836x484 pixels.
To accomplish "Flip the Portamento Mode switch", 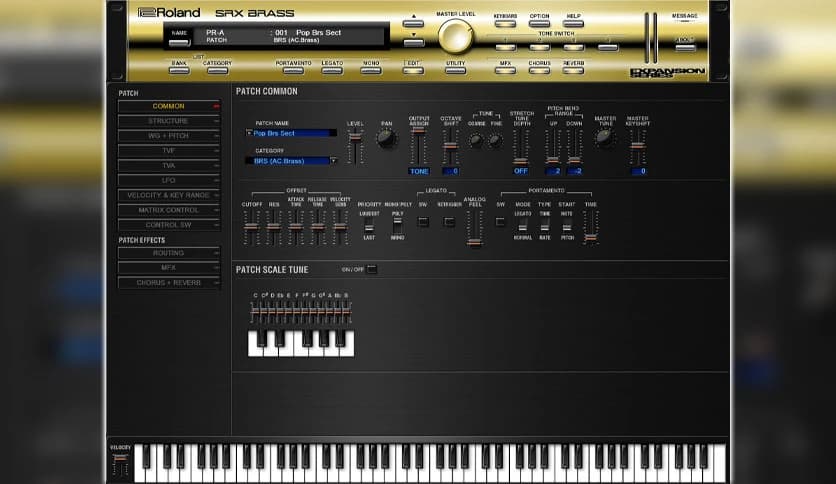I will point(522,225).
